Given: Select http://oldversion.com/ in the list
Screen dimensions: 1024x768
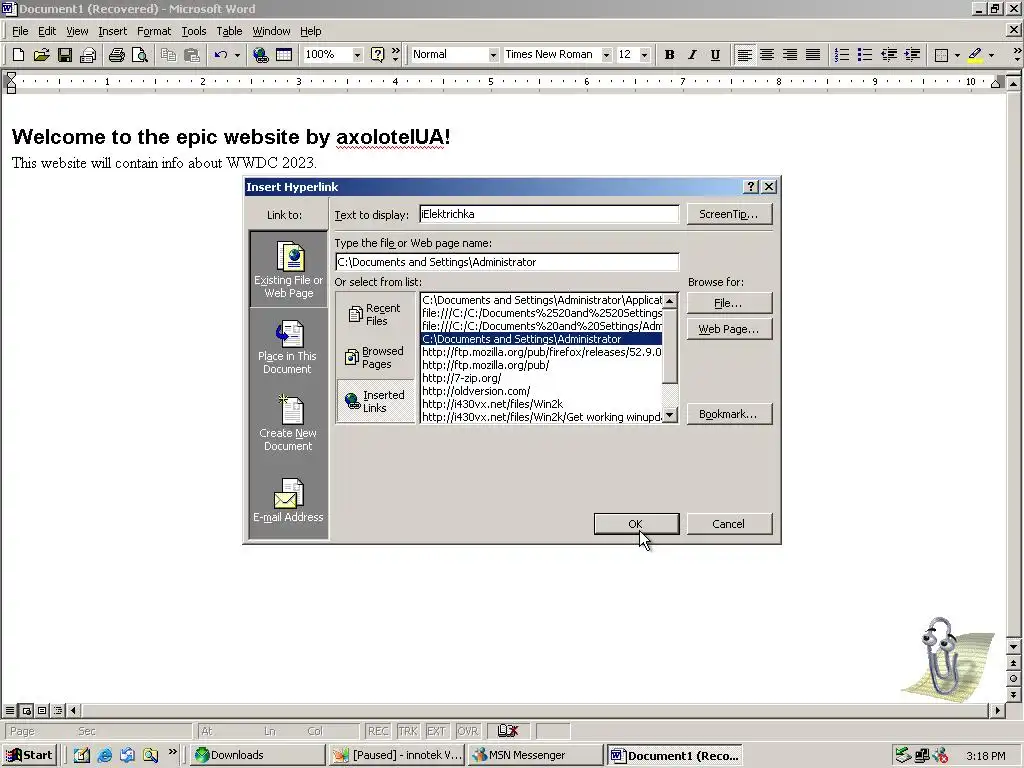Looking at the screenshot, I should (541, 391).
